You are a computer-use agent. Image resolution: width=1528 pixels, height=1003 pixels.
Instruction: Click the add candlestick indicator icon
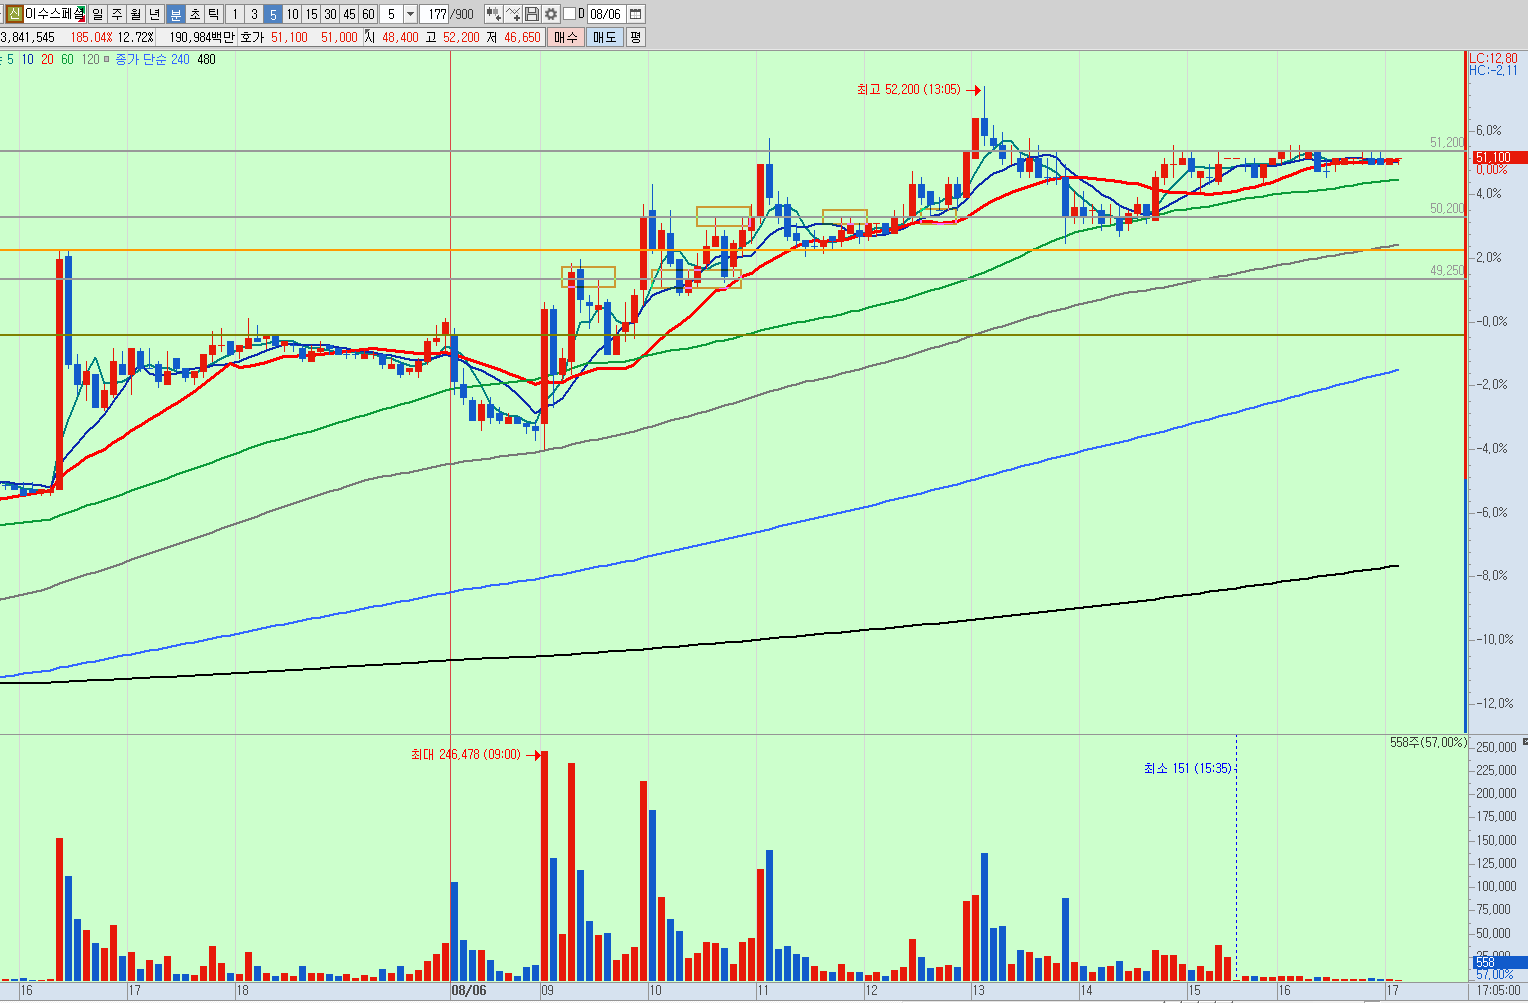(x=493, y=14)
